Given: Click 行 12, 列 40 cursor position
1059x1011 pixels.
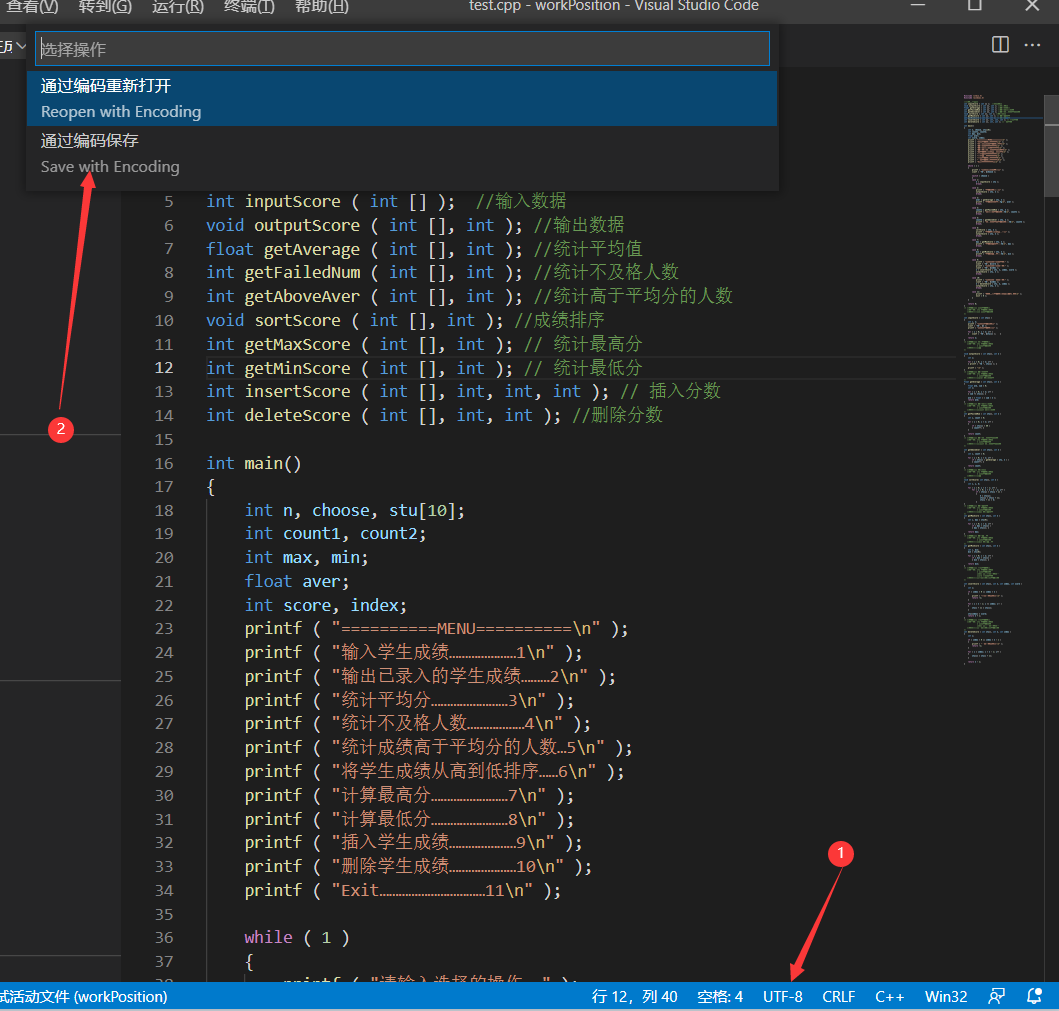Looking at the screenshot, I should pos(634,996).
